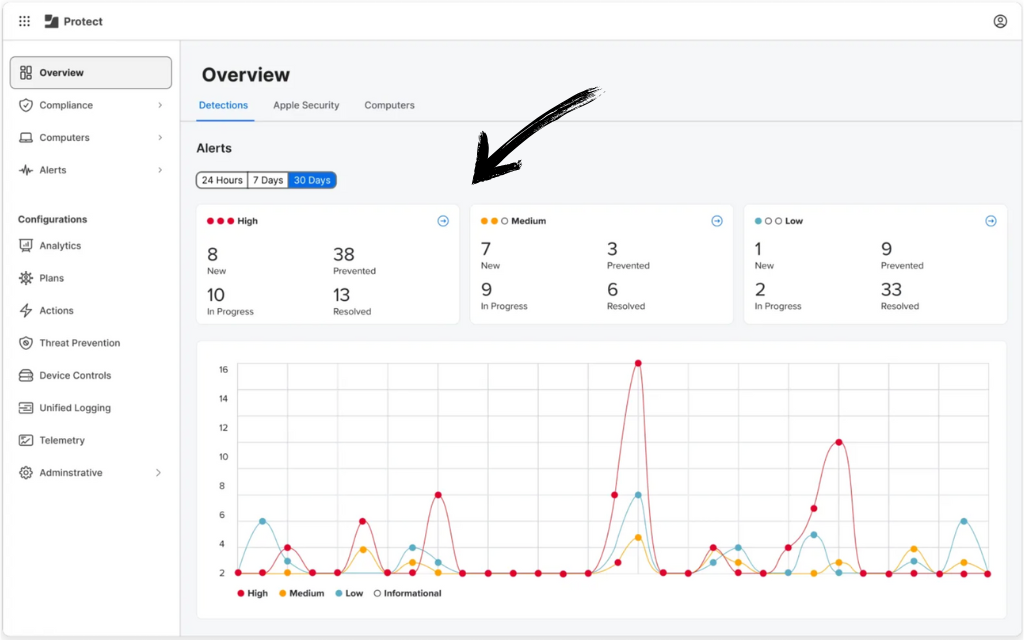The height and width of the screenshot is (640, 1024).
Task: Select the 30 Days time range
Action: pyautogui.click(x=312, y=180)
